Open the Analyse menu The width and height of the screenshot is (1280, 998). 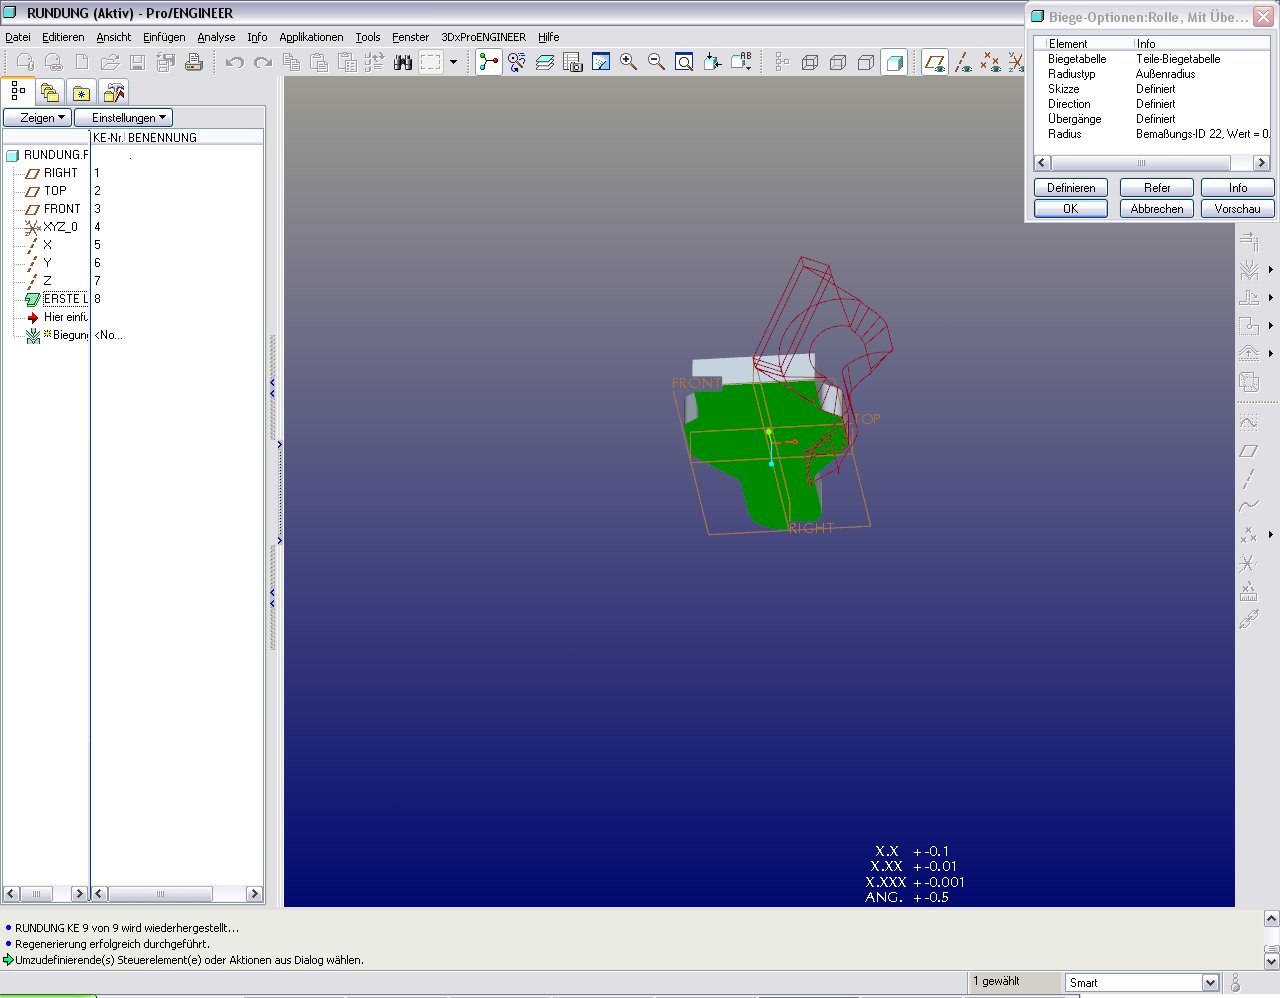(x=216, y=37)
